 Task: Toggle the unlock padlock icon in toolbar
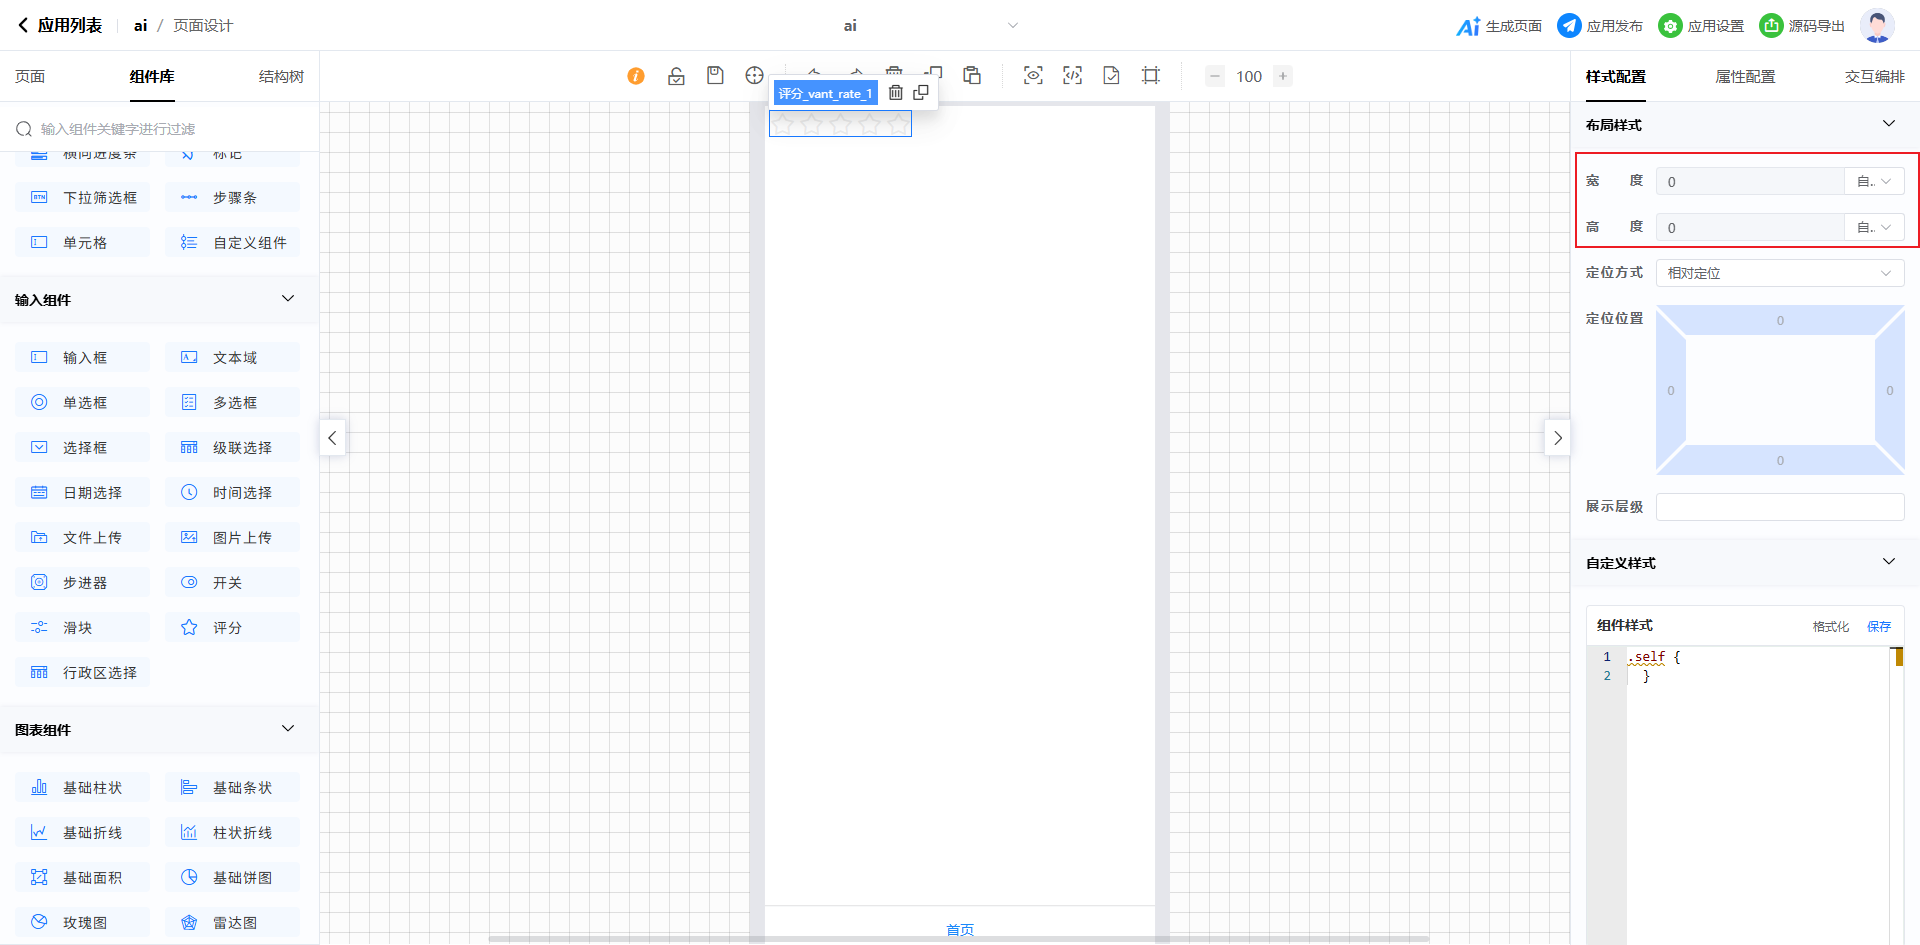676,76
